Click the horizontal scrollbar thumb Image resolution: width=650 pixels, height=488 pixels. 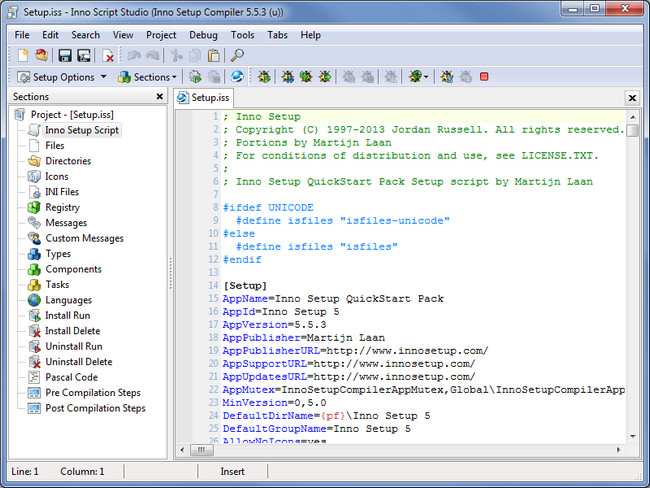pyautogui.click(x=201, y=449)
